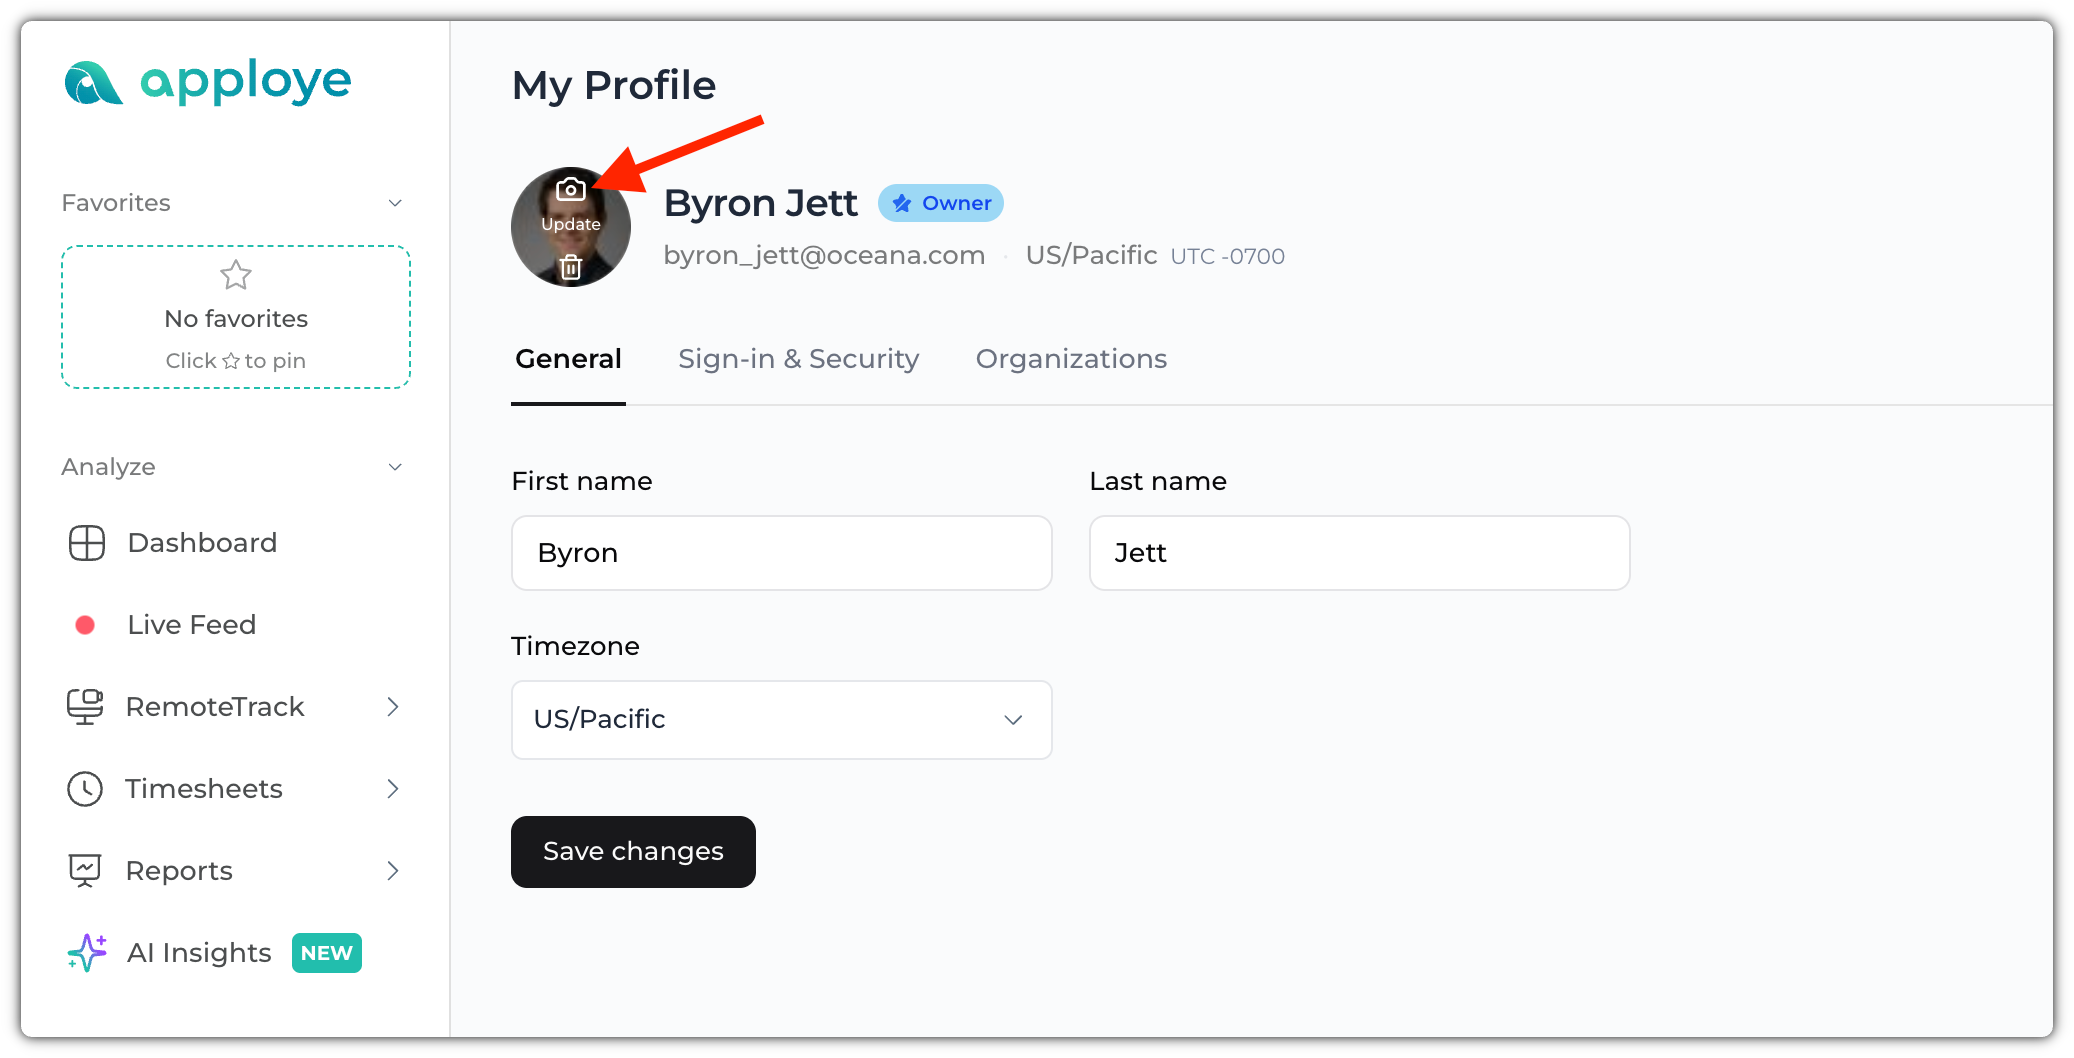Click the Timesheets clock icon
Image resolution: width=2074 pixels, height=1058 pixels.
(85, 789)
